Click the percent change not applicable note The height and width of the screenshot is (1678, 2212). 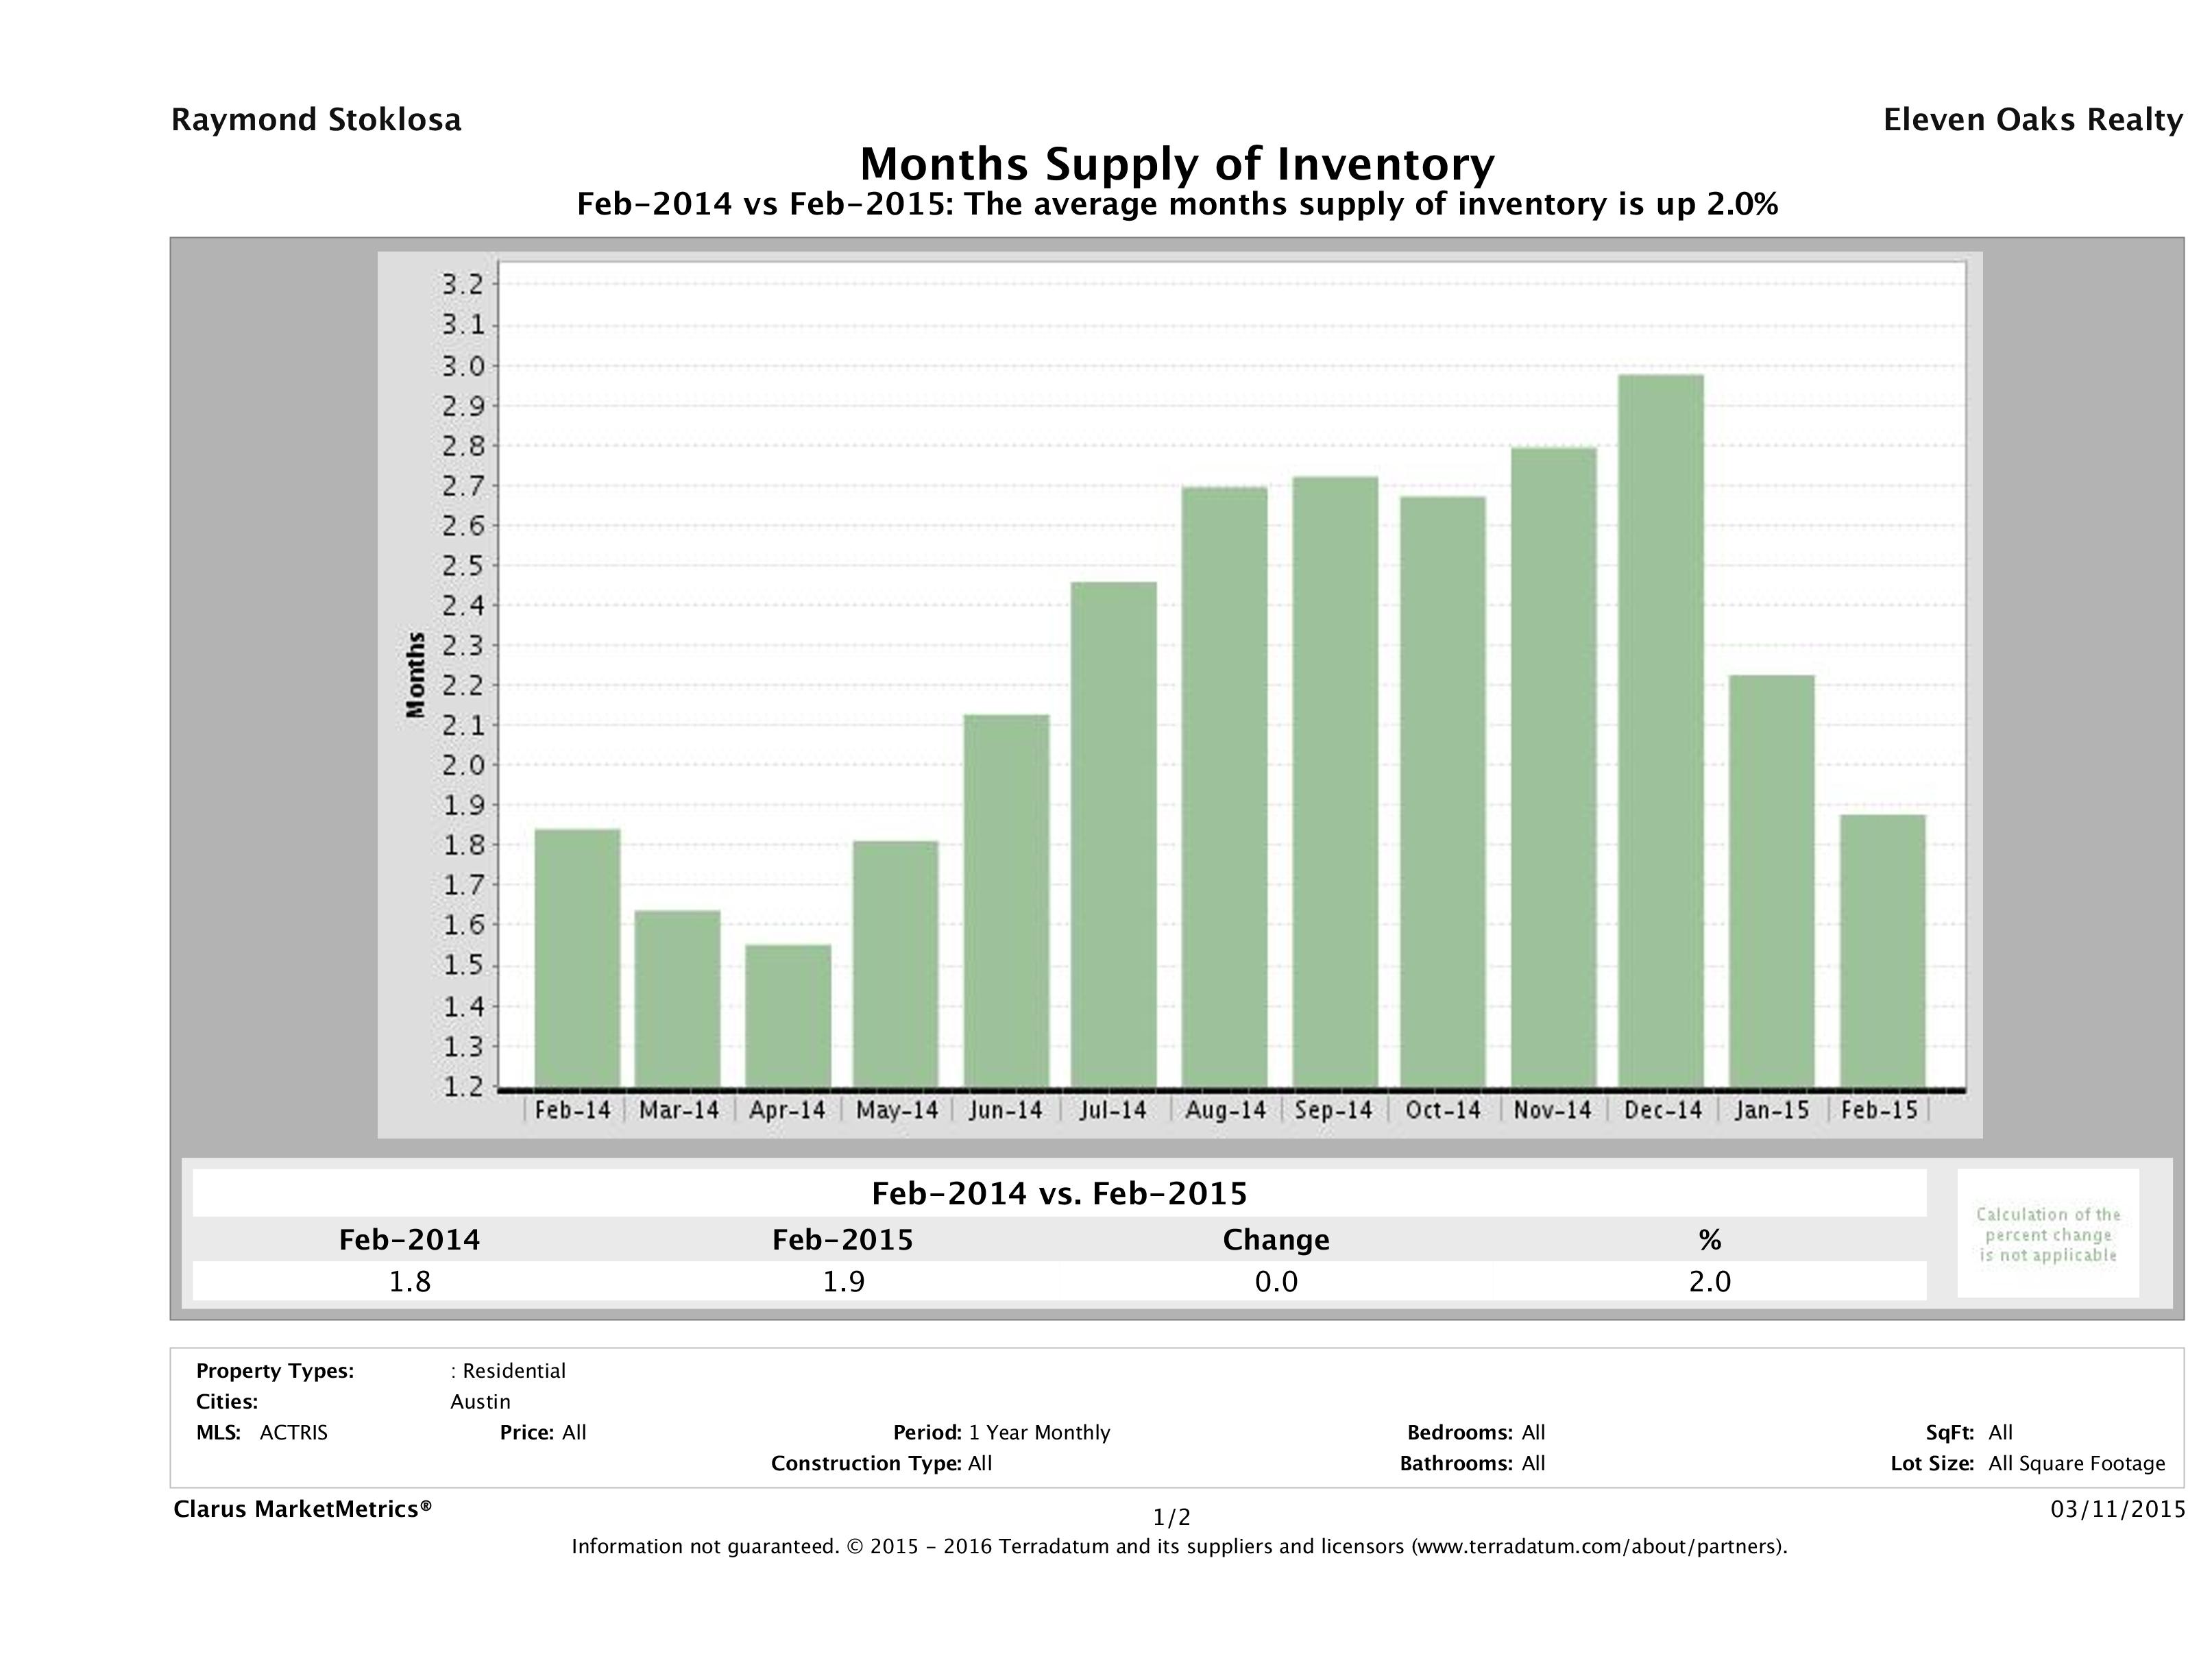tap(2048, 1235)
